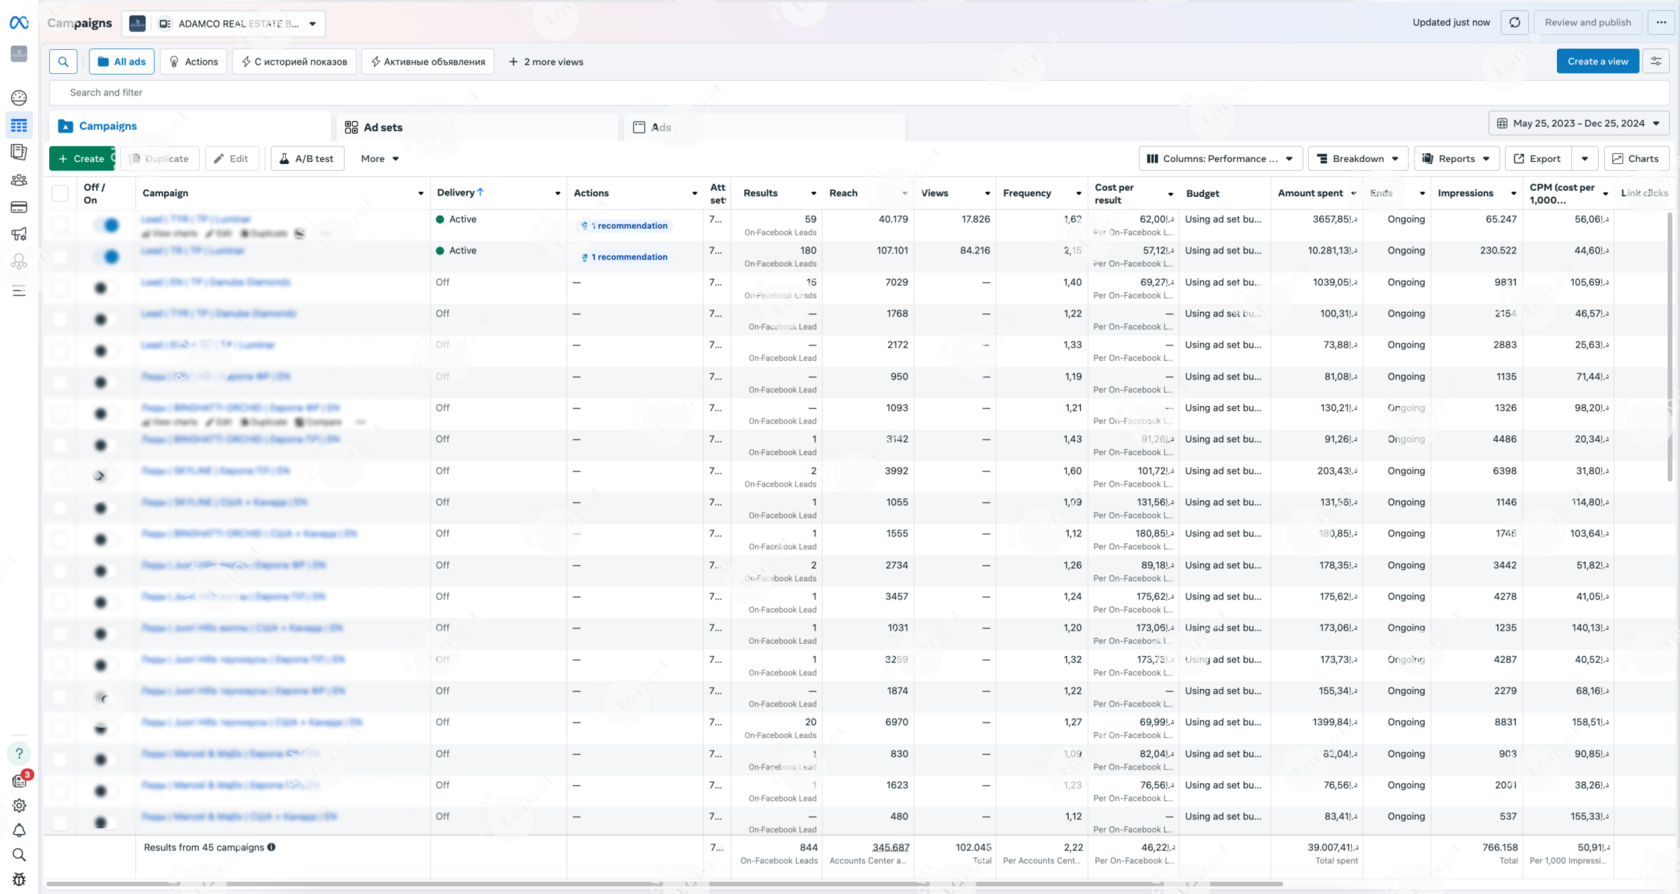This screenshot has height=894, width=1680.
Task: Open the search magnifier in views bar
Action: tap(63, 62)
